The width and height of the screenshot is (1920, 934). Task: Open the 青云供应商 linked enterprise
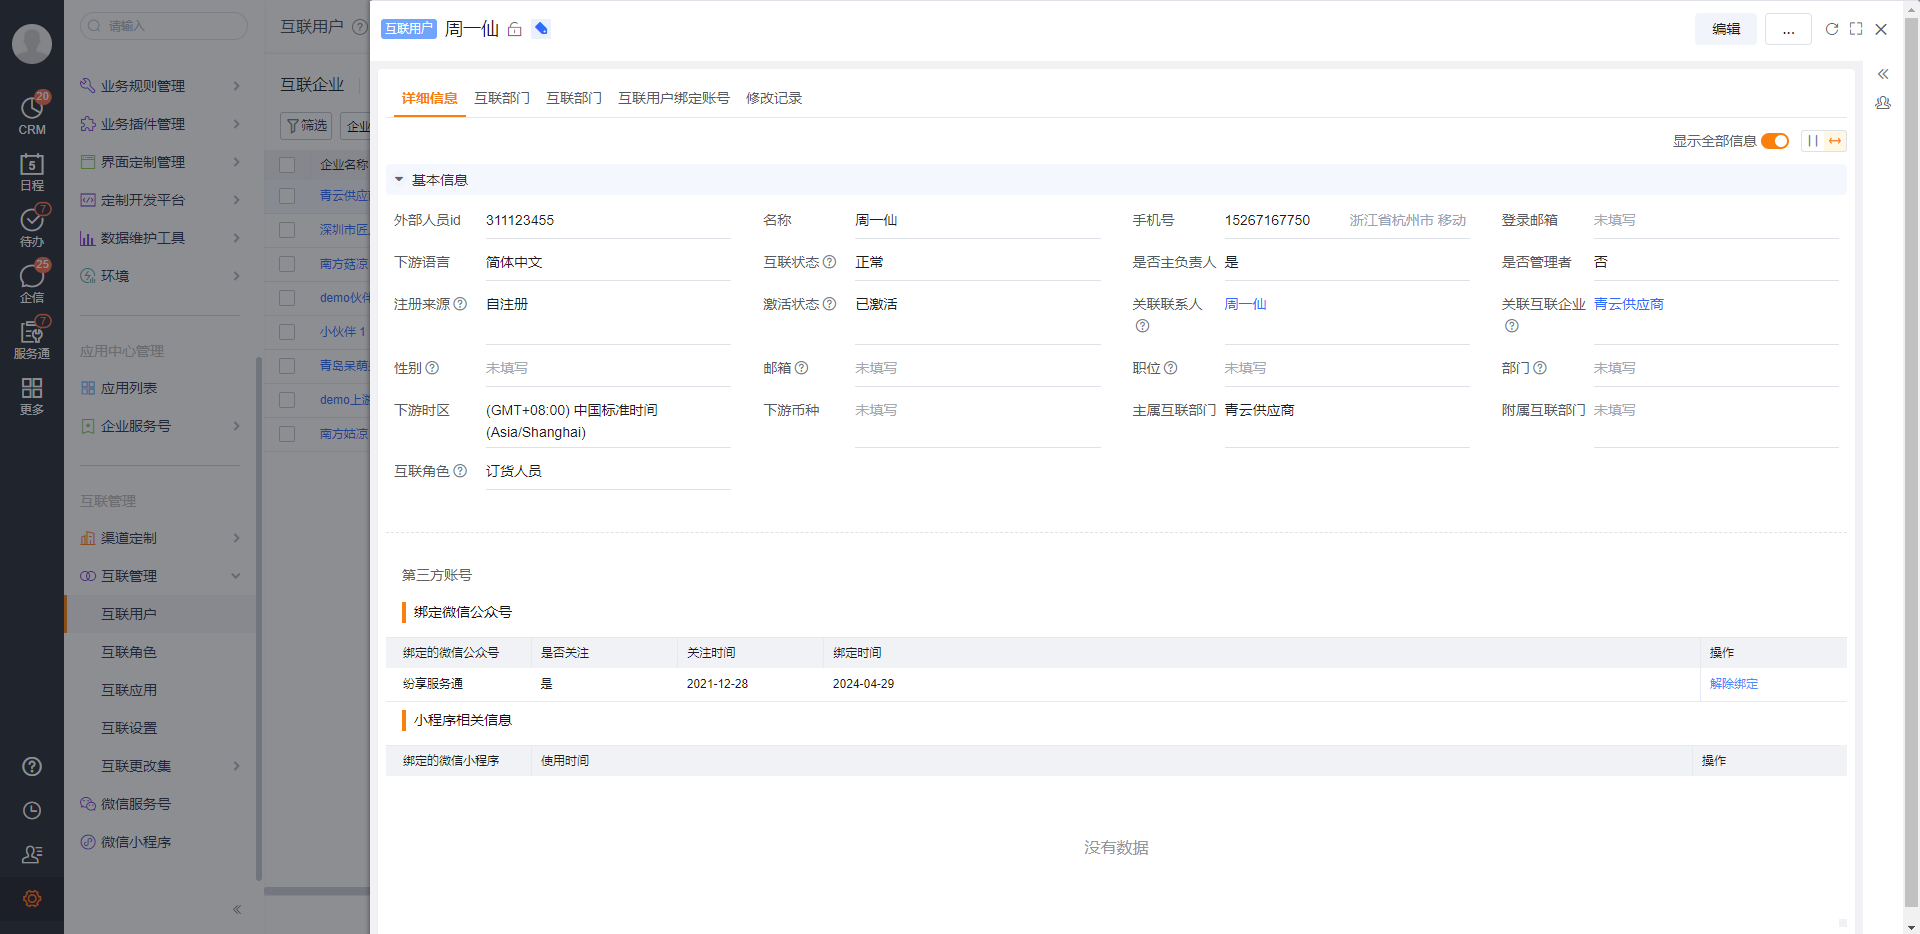(x=1629, y=304)
